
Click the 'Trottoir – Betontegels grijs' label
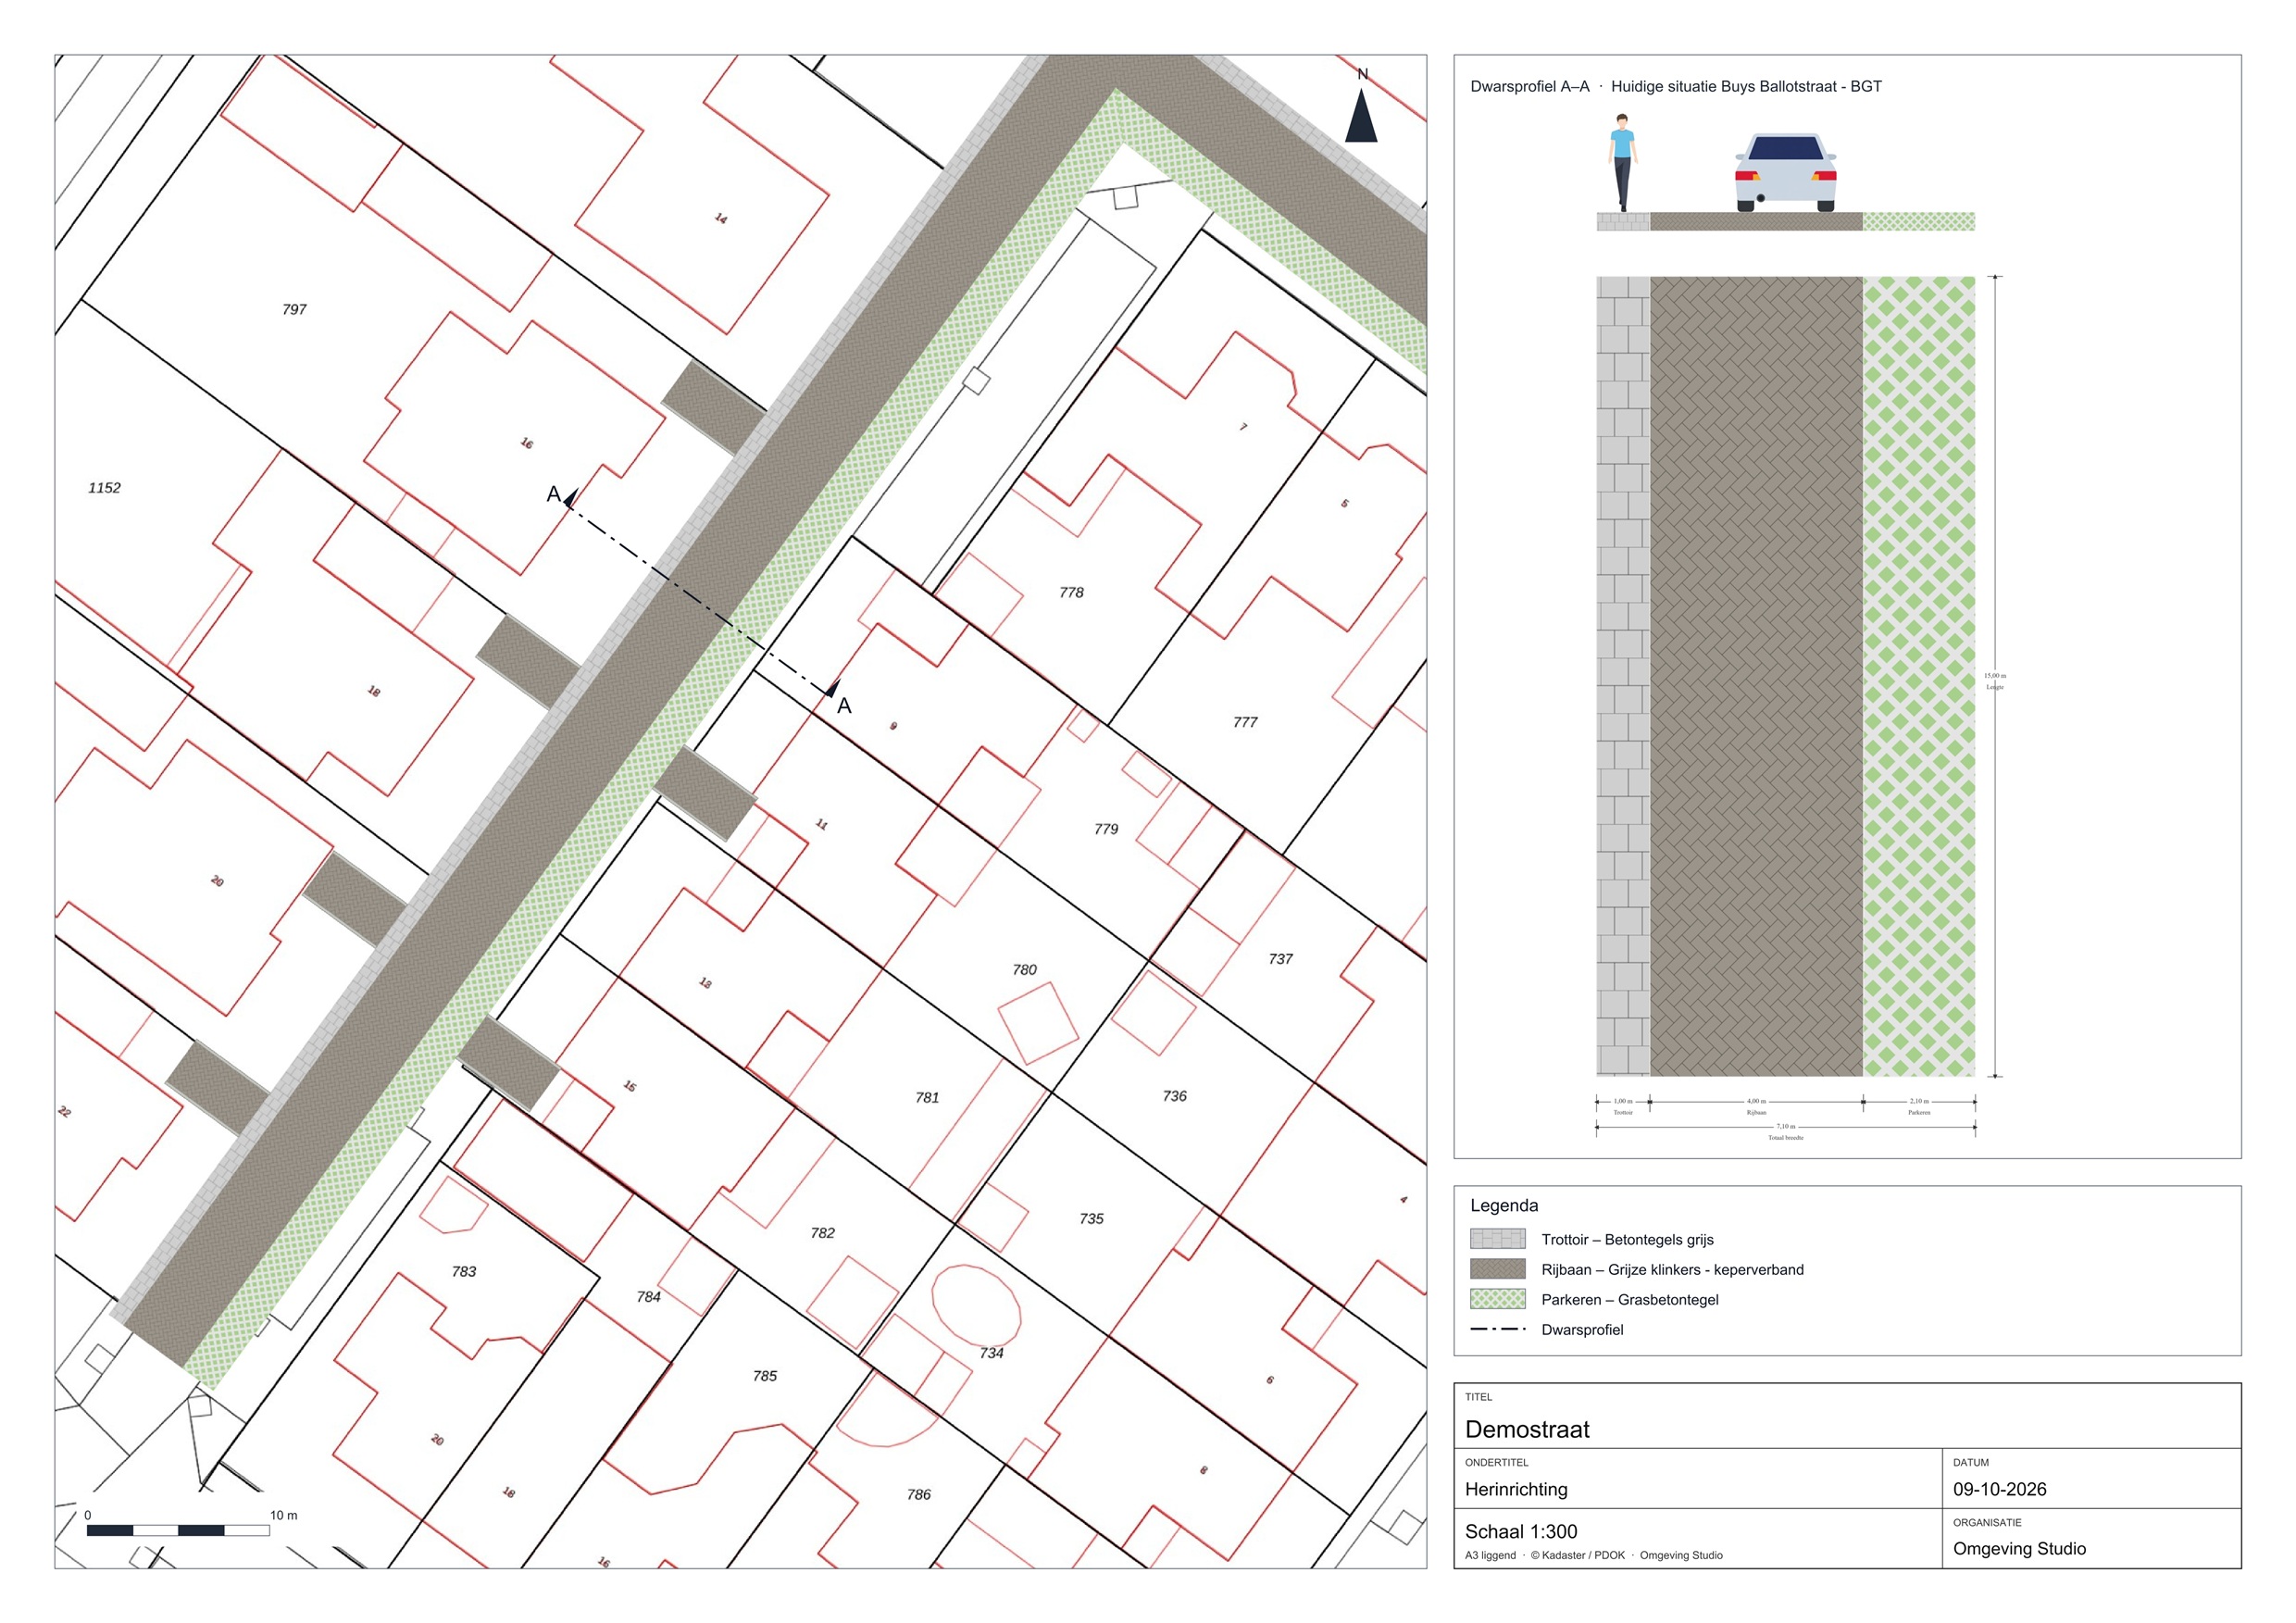(x=1627, y=1240)
